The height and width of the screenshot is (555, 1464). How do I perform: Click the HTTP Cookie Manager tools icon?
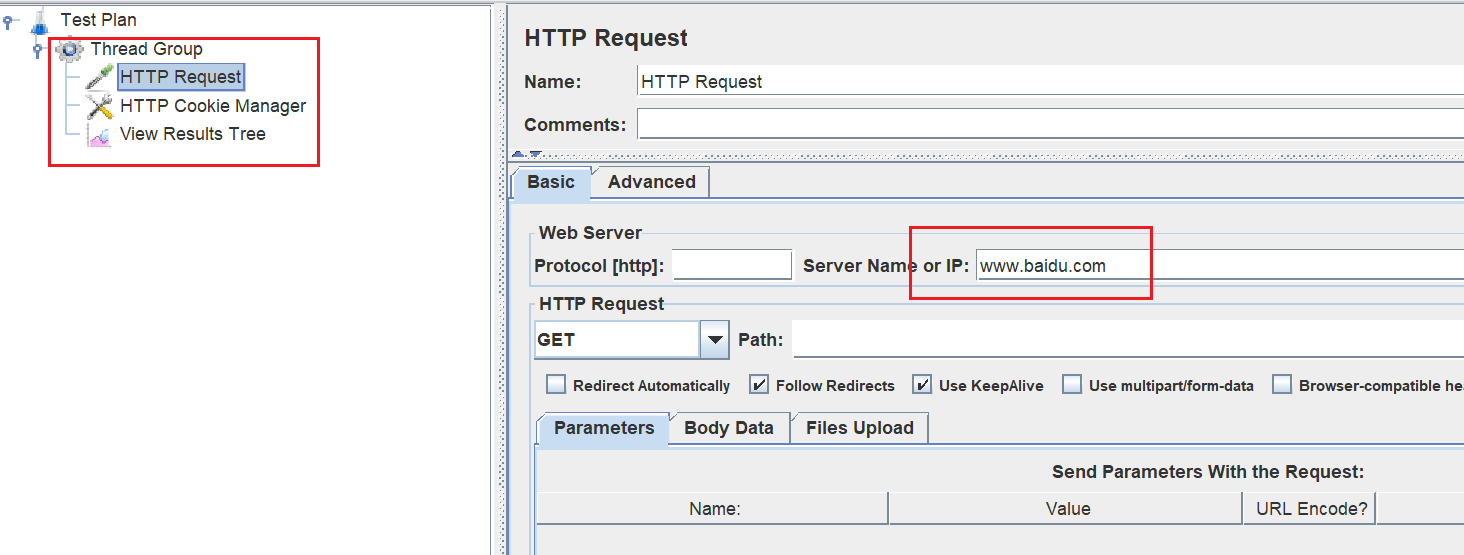pyautogui.click(x=99, y=106)
